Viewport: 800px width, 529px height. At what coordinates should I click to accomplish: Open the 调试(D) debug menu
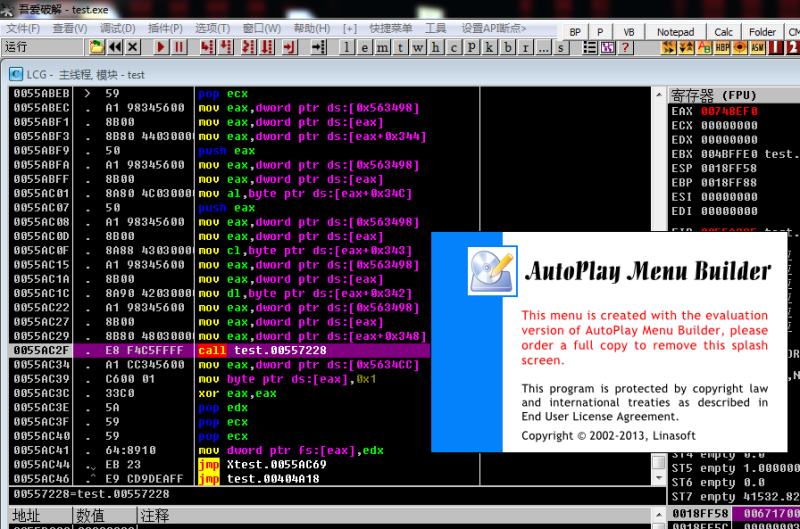coord(117,28)
